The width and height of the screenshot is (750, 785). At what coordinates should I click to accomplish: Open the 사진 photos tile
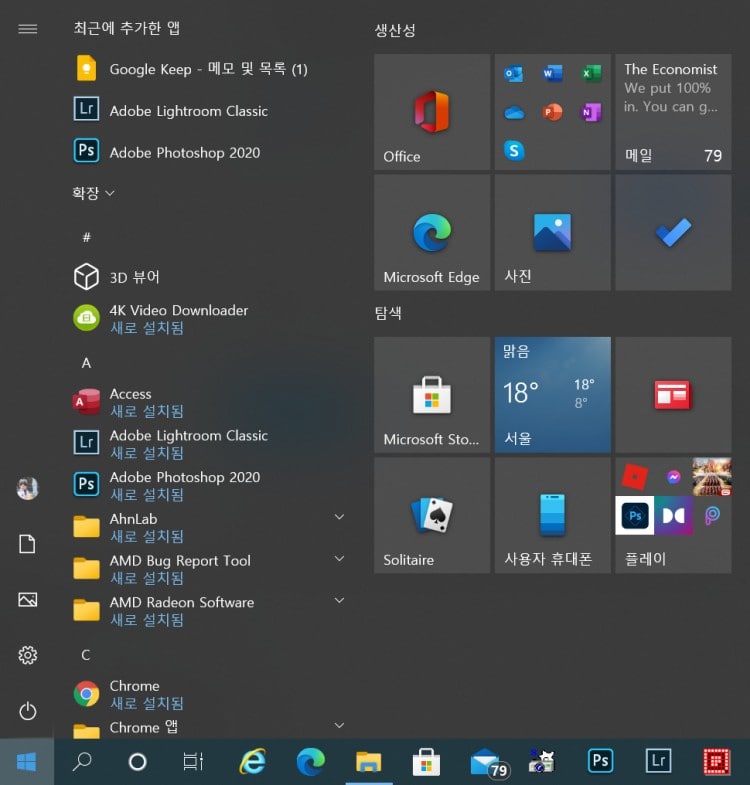coord(552,232)
